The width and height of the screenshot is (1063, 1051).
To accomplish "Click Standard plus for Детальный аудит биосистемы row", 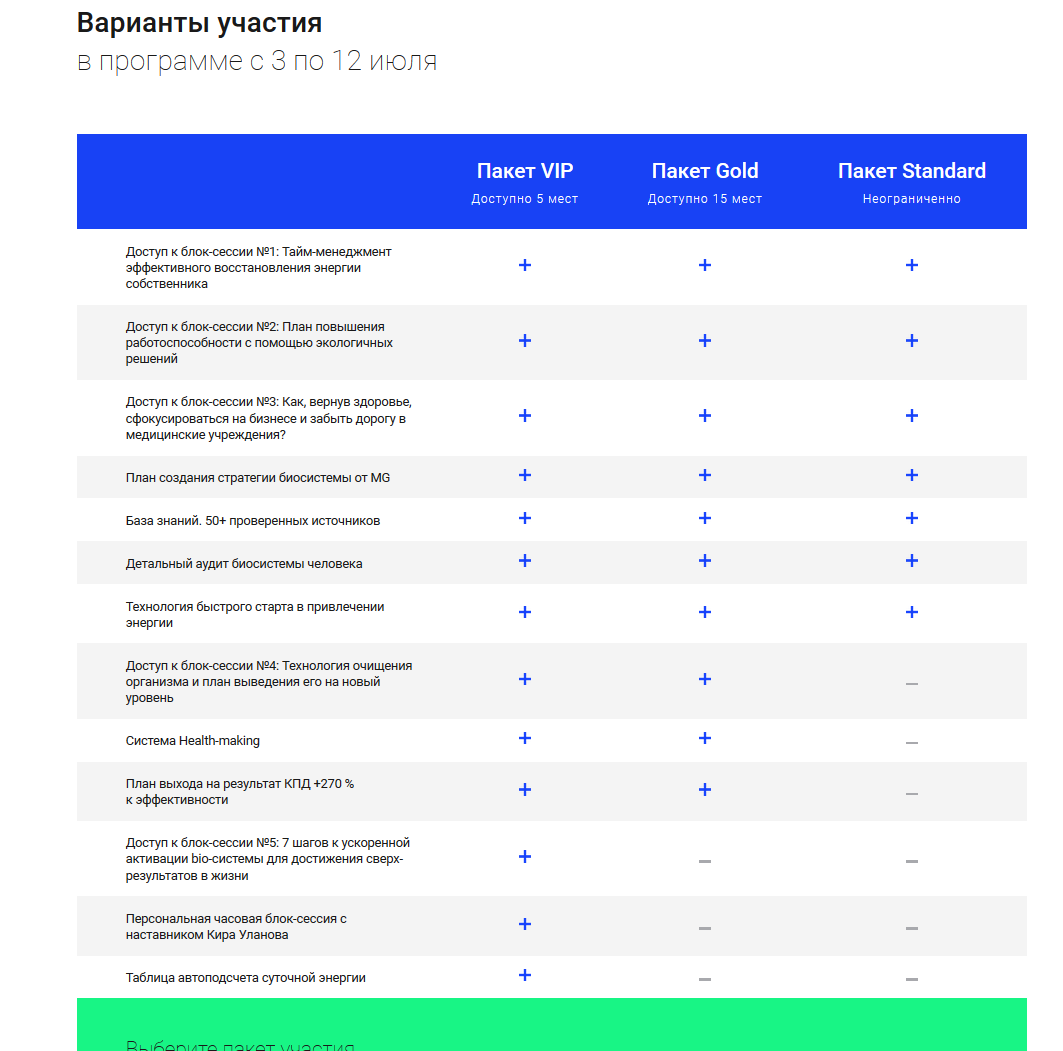I will click(911, 561).
